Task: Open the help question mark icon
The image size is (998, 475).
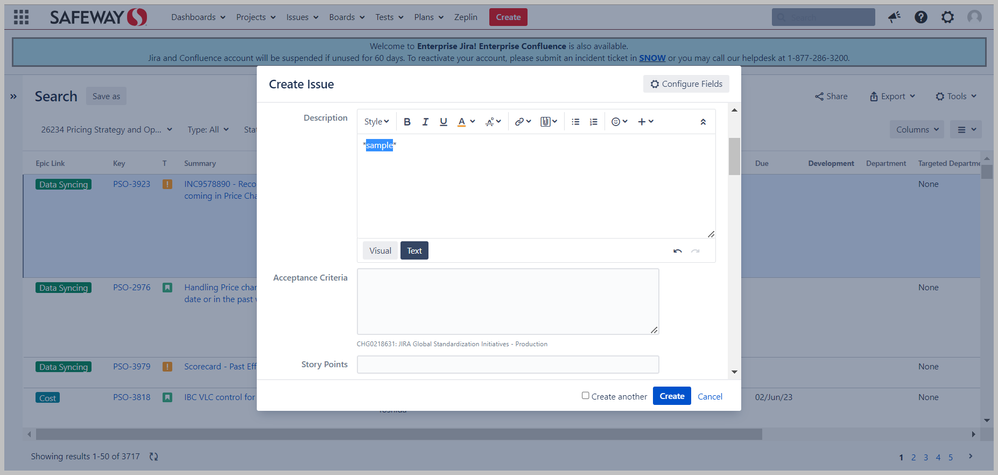Action: (x=921, y=17)
